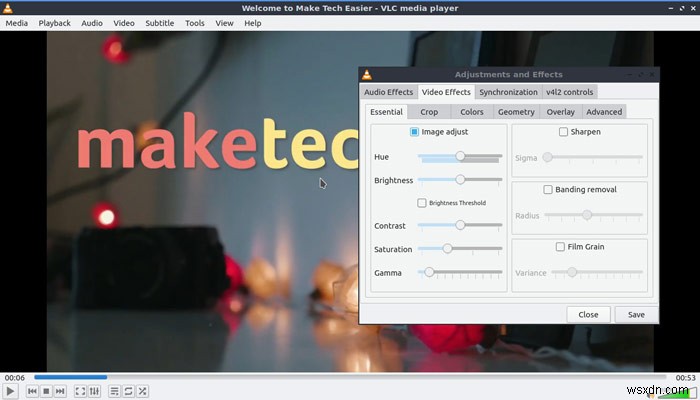
Task: Skip to previous media track
Action: pos(32,392)
